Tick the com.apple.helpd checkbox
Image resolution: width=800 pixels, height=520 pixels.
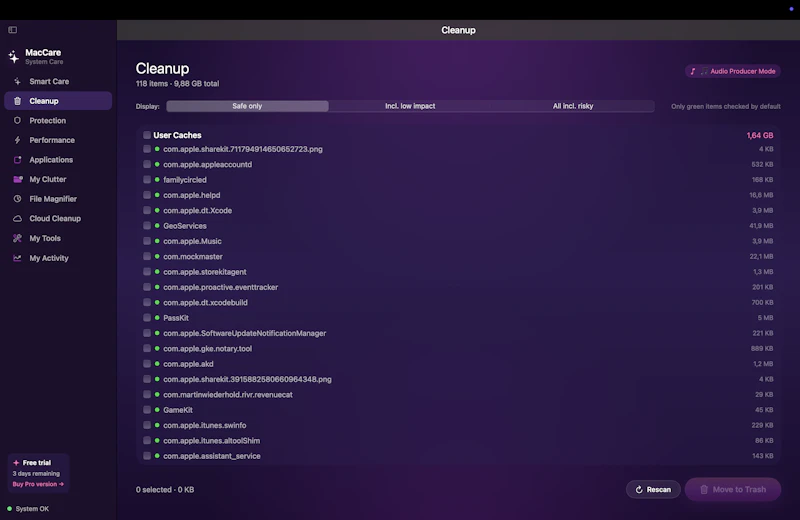click(x=147, y=195)
